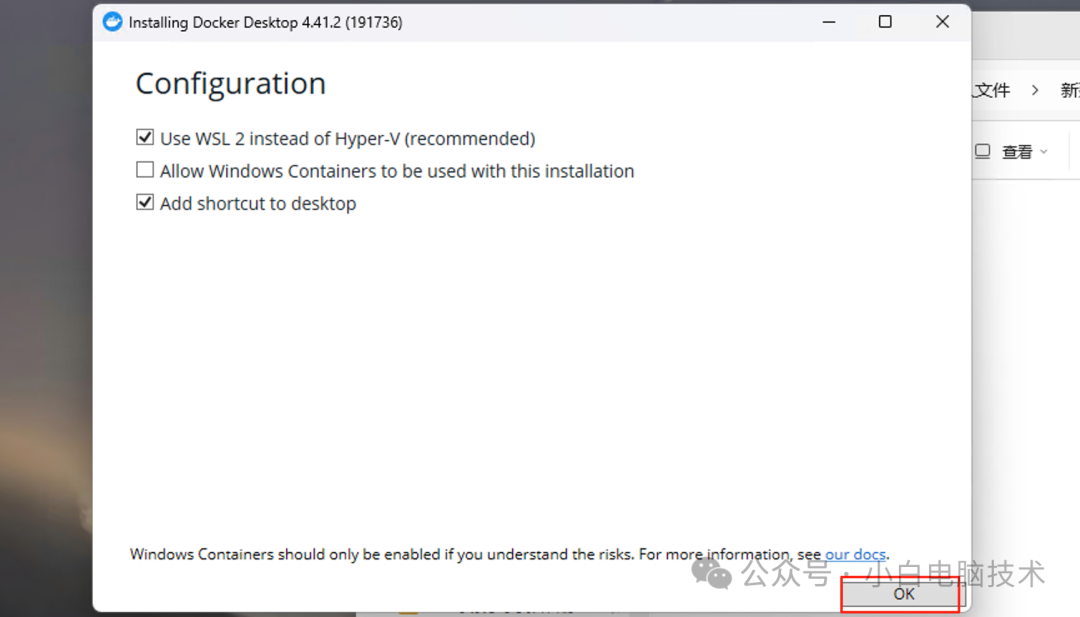1080x617 pixels.
Task: Click the 'Configuration' heading text
Action: tap(231, 84)
